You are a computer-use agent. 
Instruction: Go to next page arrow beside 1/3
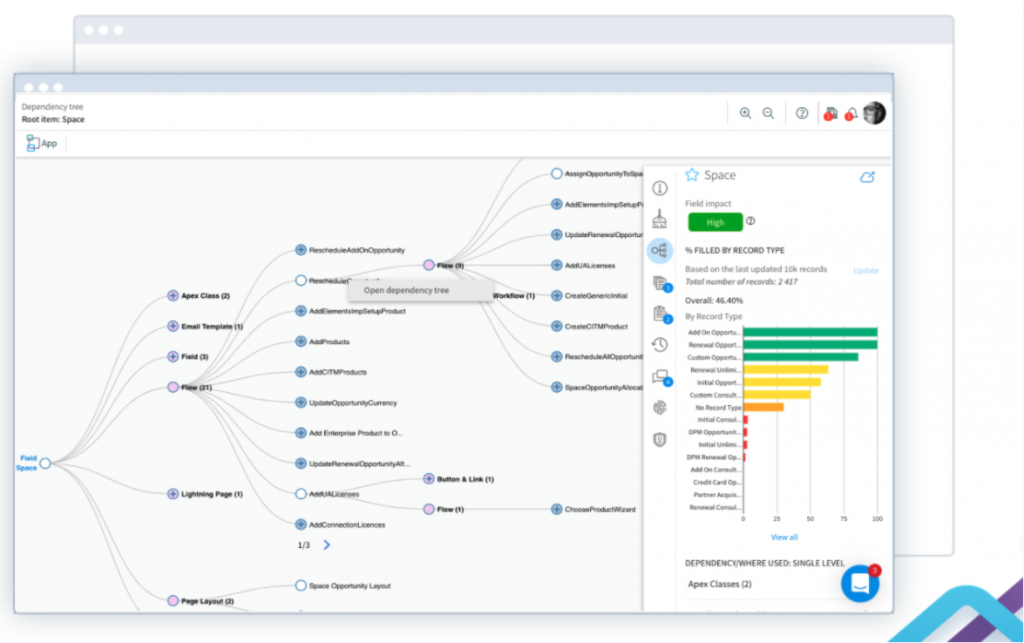(x=327, y=545)
